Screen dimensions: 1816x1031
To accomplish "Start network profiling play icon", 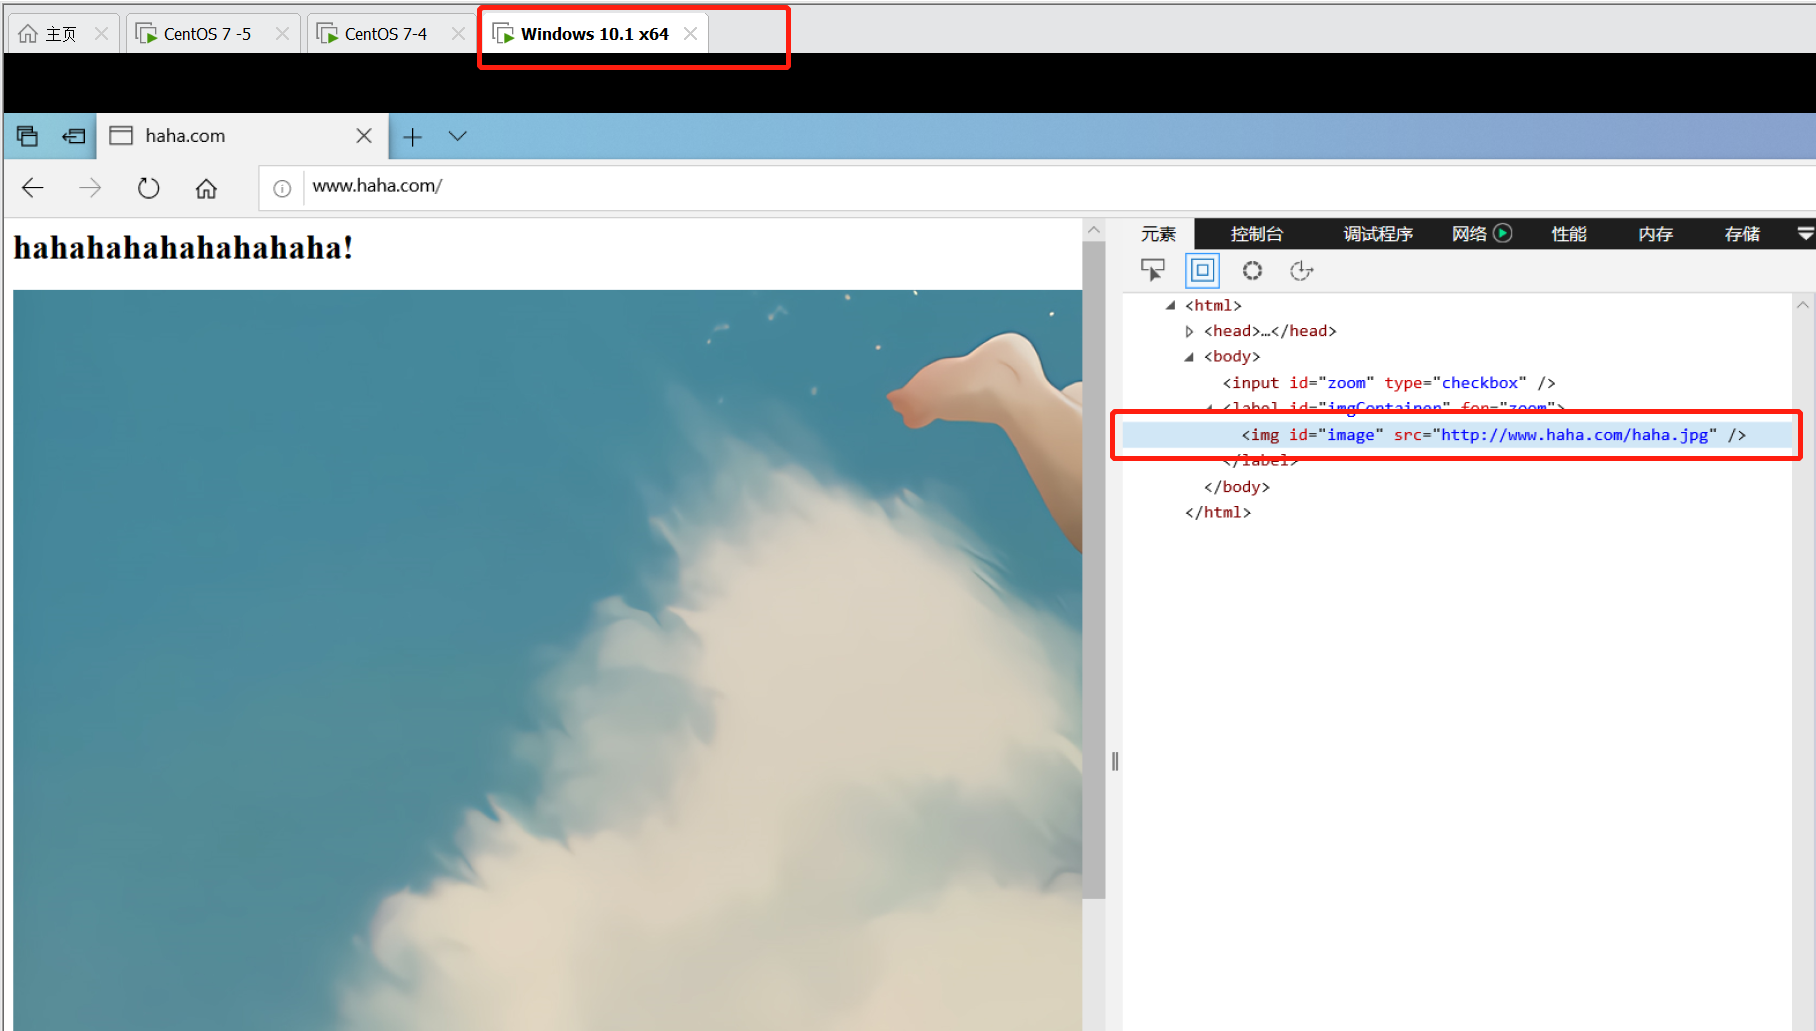I will pyautogui.click(x=1502, y=233).
